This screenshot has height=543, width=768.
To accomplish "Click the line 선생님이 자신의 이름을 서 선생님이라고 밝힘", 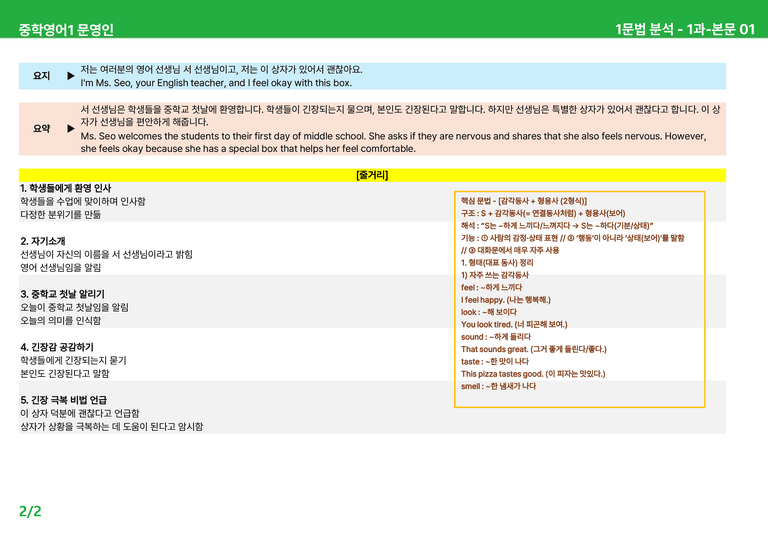I will 106,254.
